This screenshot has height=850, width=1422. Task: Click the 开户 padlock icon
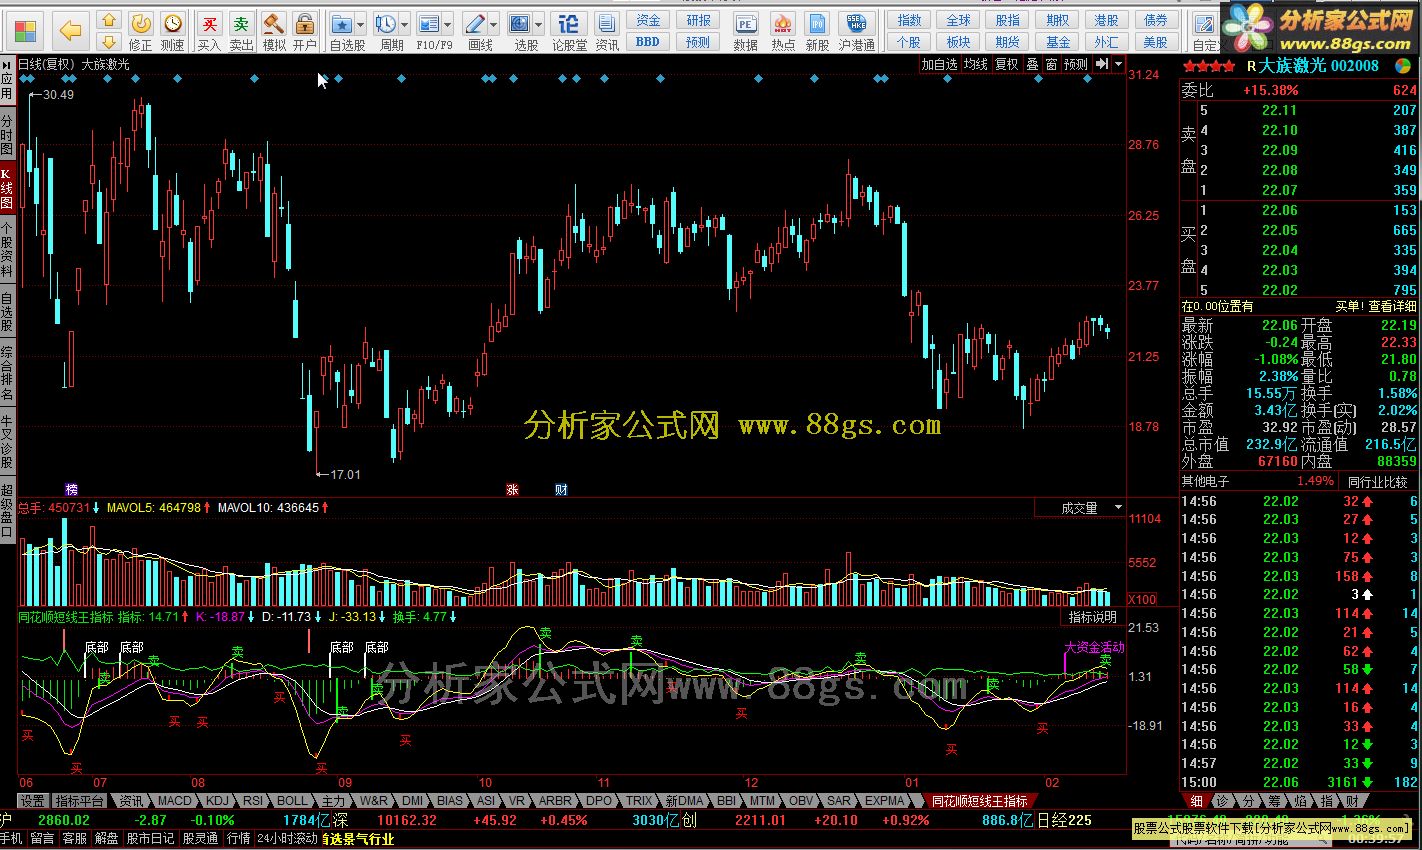[305, 23]
